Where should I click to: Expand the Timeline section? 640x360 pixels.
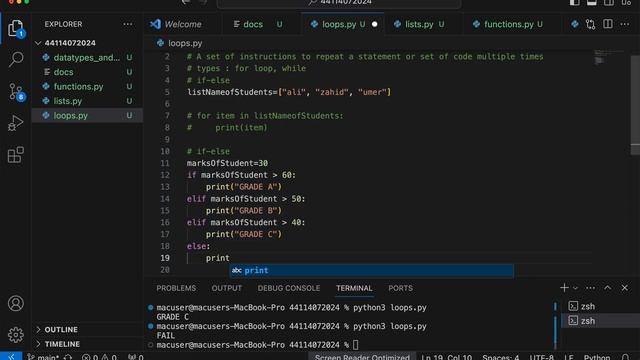[x=87, y=344]
